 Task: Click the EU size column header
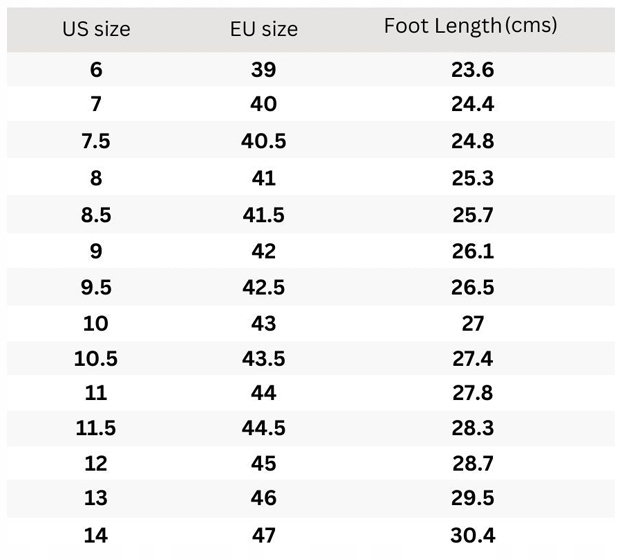coord(264,29)
